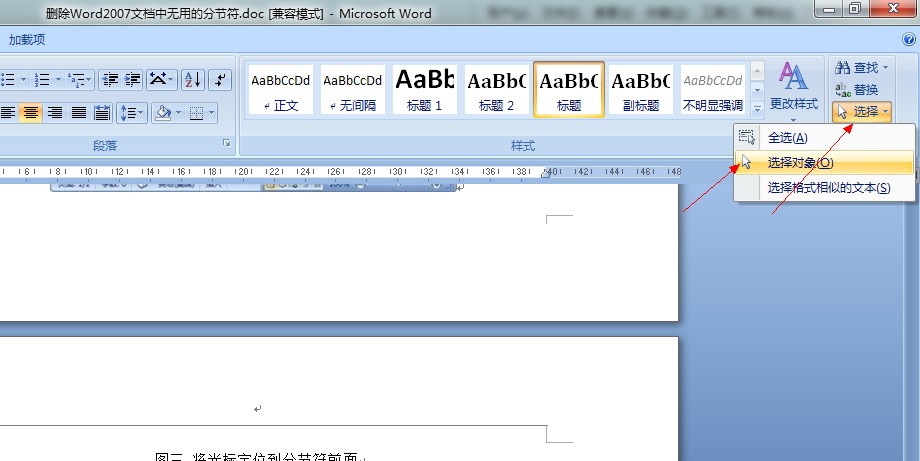
Task: Open the numbering style dropdown arrow
Action: tap(58, 79)
